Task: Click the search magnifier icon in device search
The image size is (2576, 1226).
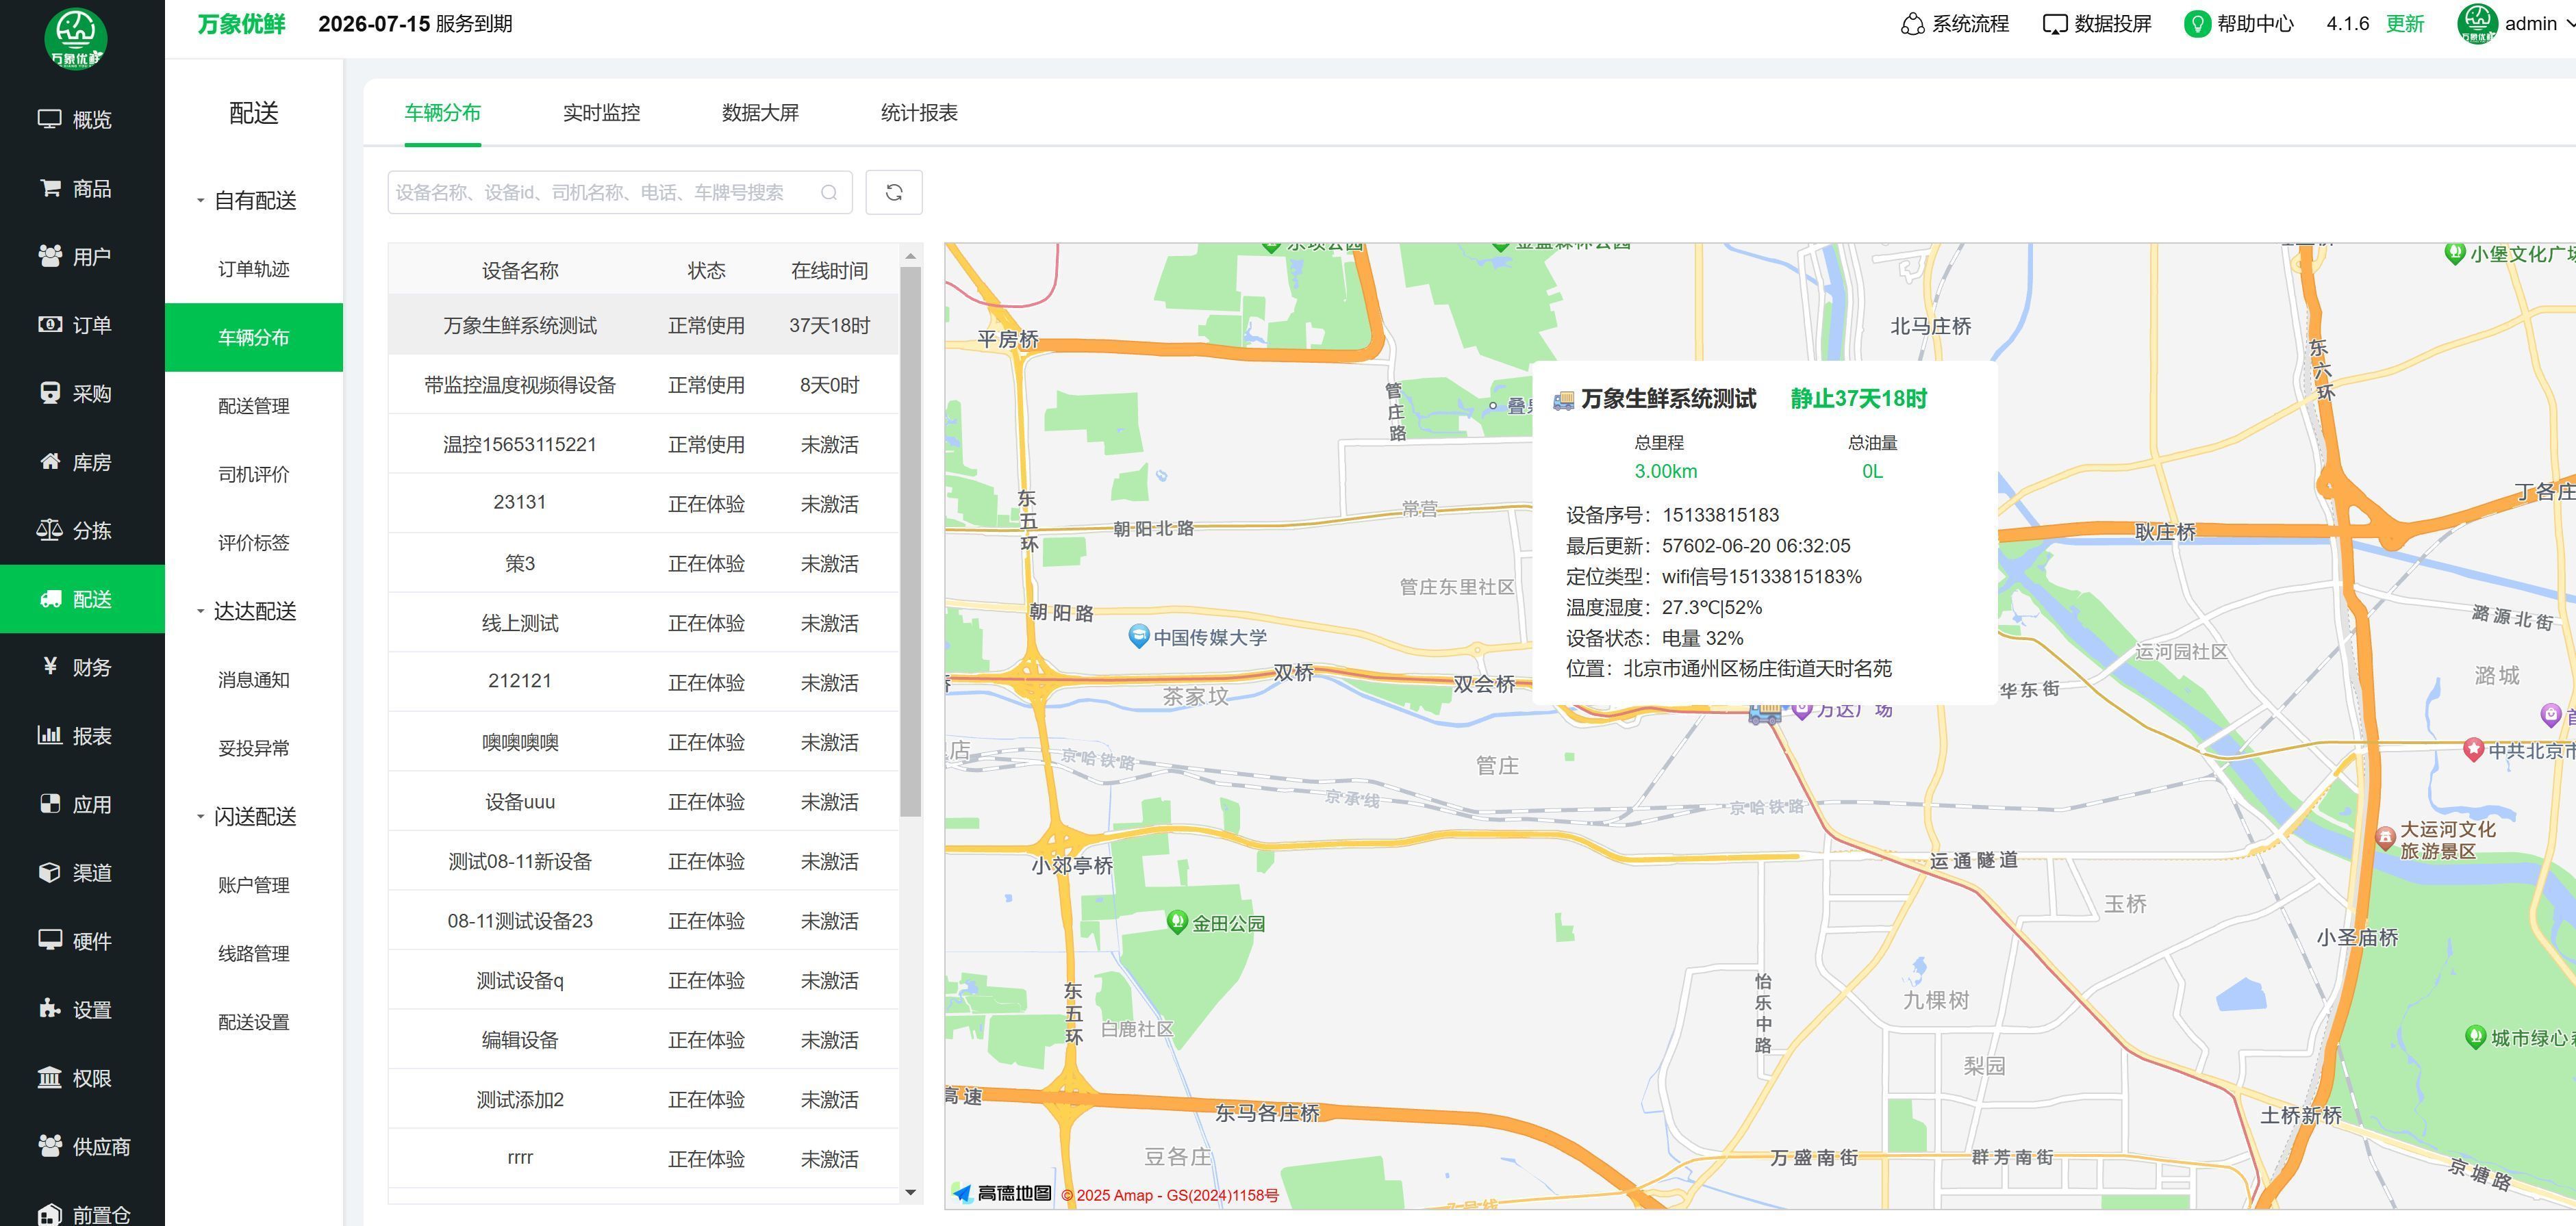Action: (x=829, y=193)
